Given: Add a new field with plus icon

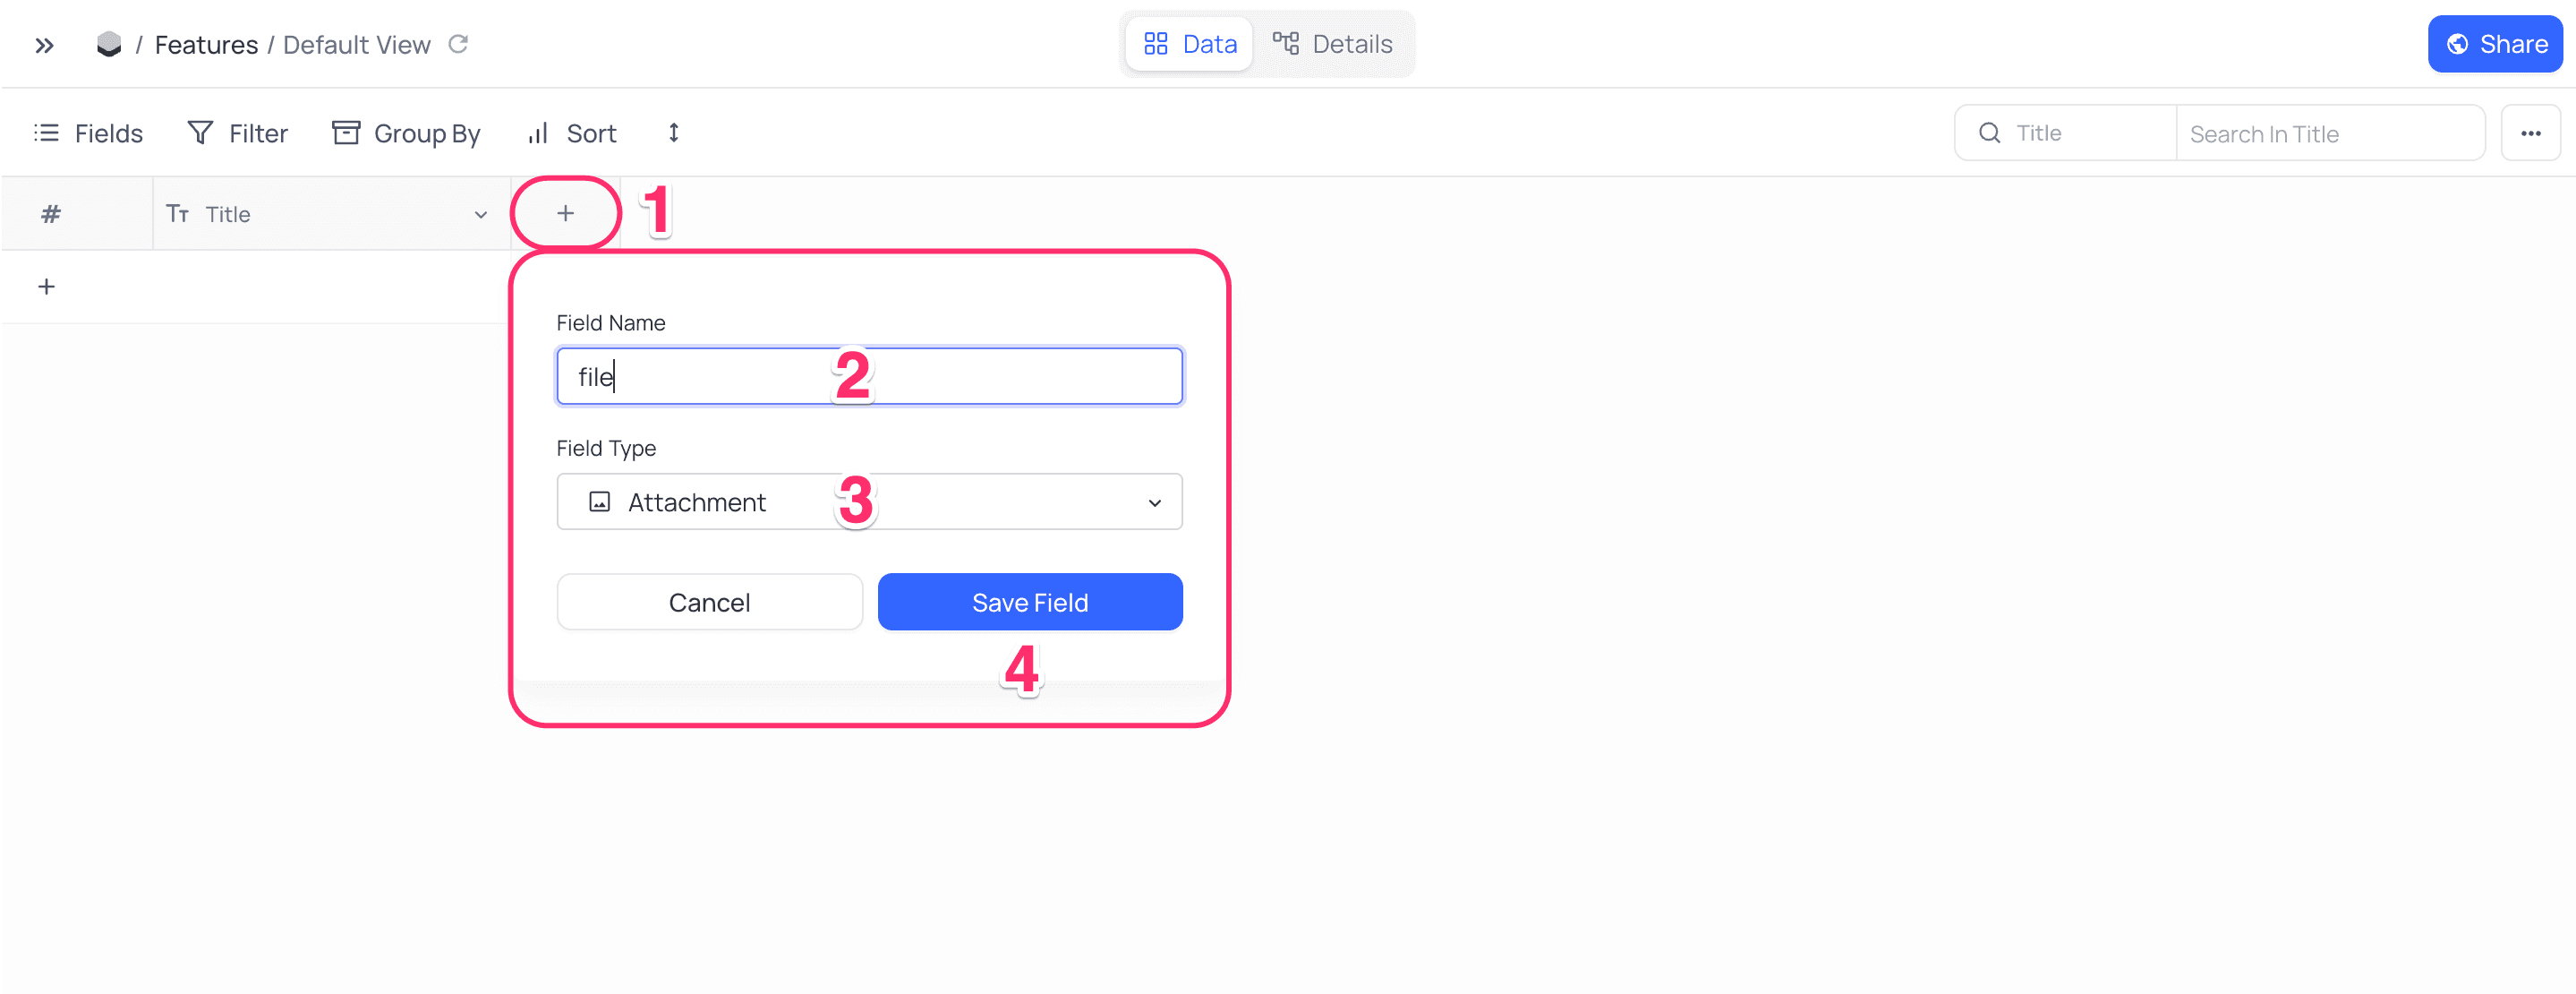Looking at the screenshot, I should pos(565,213).
